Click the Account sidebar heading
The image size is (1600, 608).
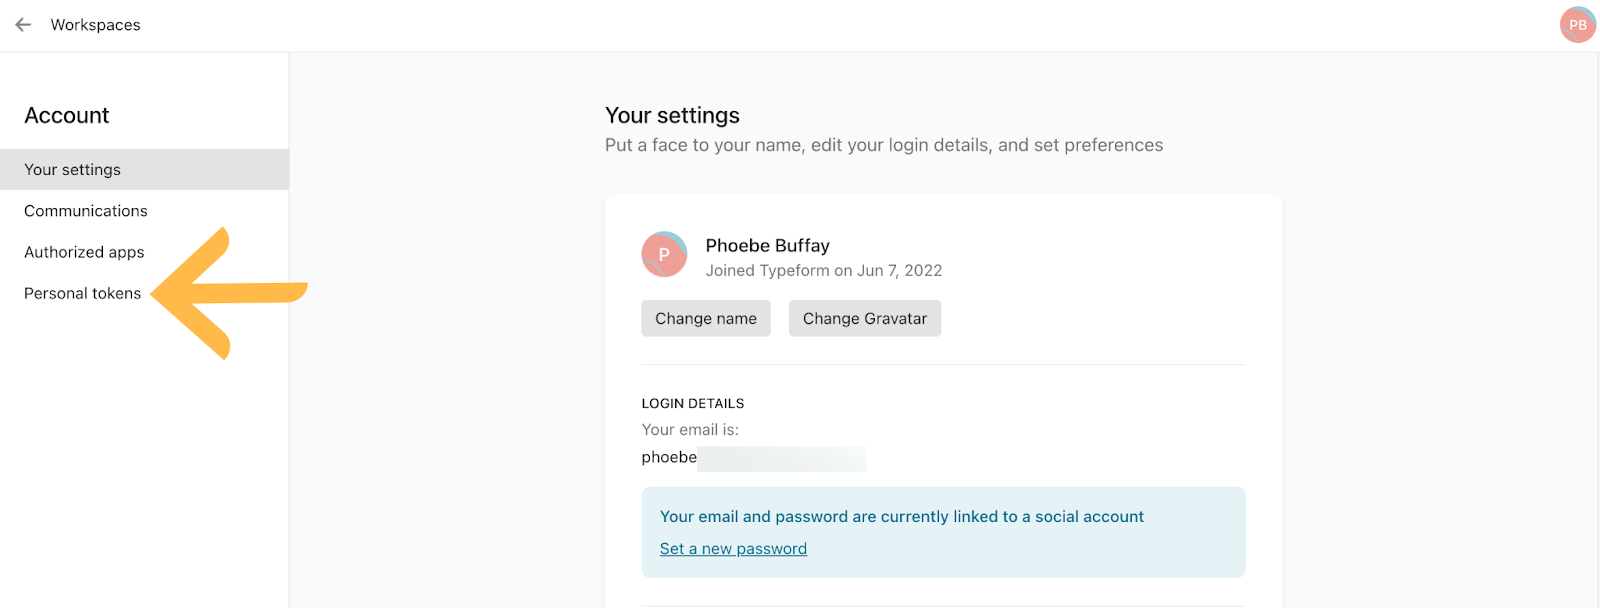tap(66, 115)
